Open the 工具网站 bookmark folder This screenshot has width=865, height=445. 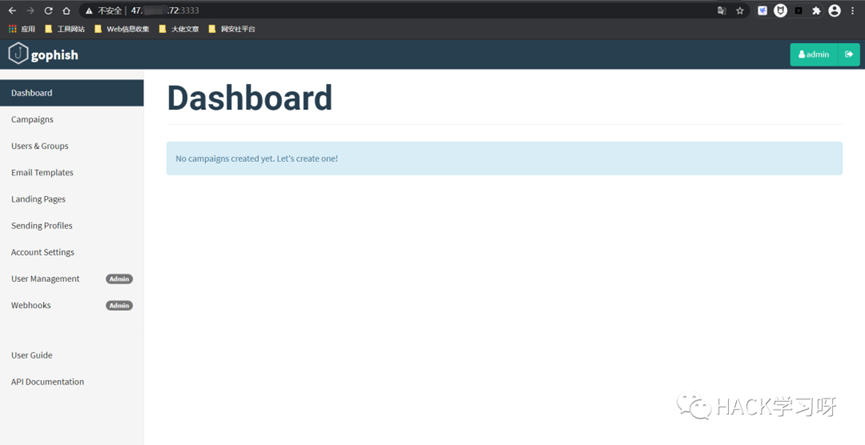[x=65, y=29]
